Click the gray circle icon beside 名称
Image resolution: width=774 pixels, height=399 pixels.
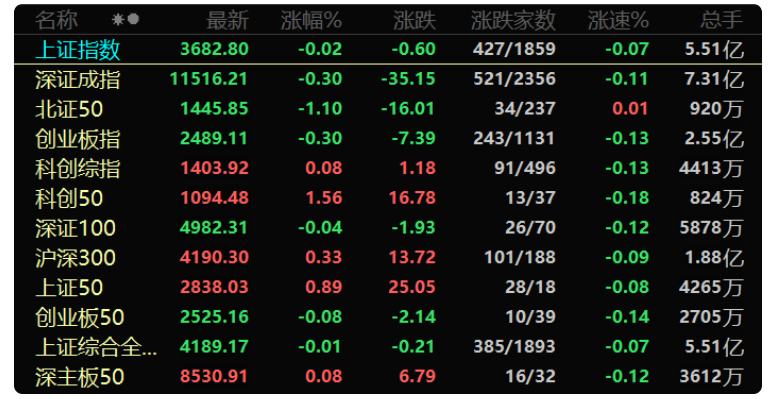pos(133,19)
